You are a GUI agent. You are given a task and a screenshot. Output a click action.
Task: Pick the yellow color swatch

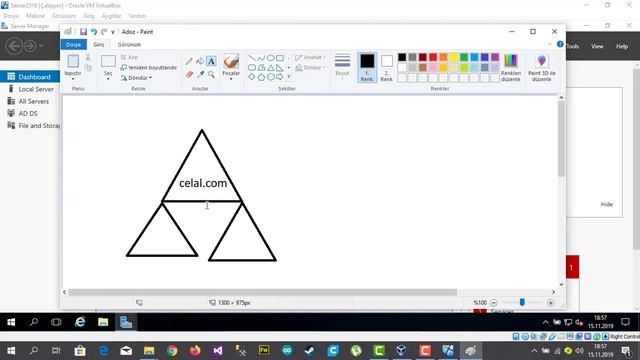[453, 57]
